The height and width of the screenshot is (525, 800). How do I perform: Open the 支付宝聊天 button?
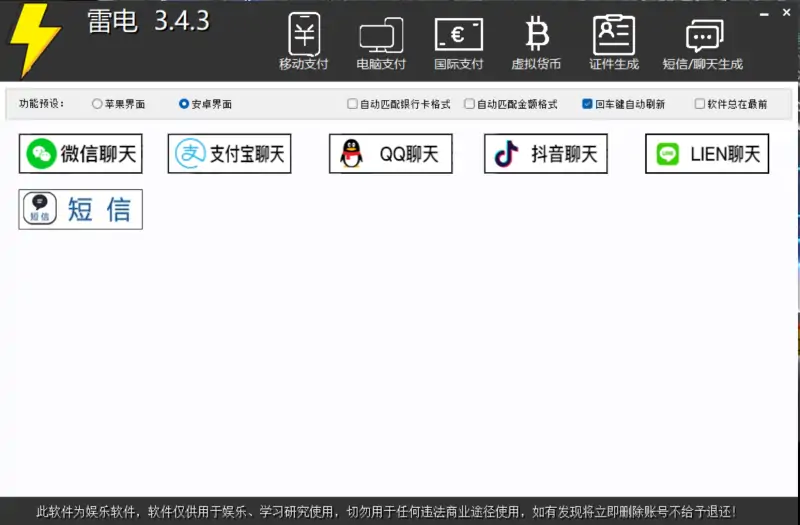coord(230,154)
